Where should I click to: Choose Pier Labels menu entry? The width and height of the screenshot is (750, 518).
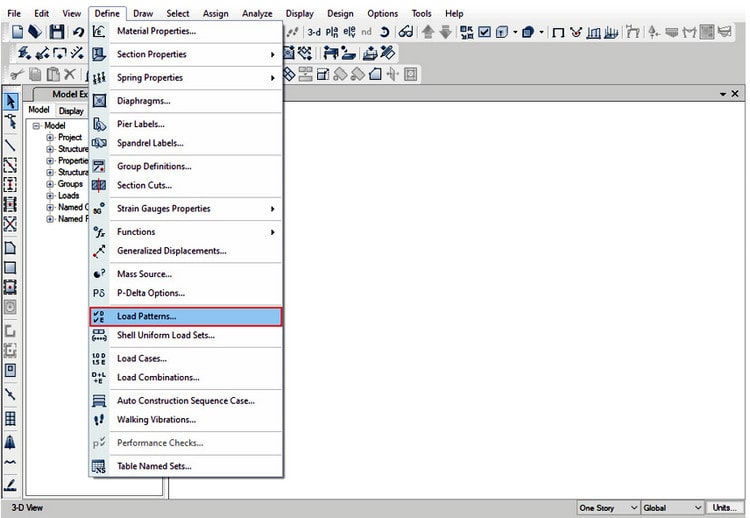point(186,124)
